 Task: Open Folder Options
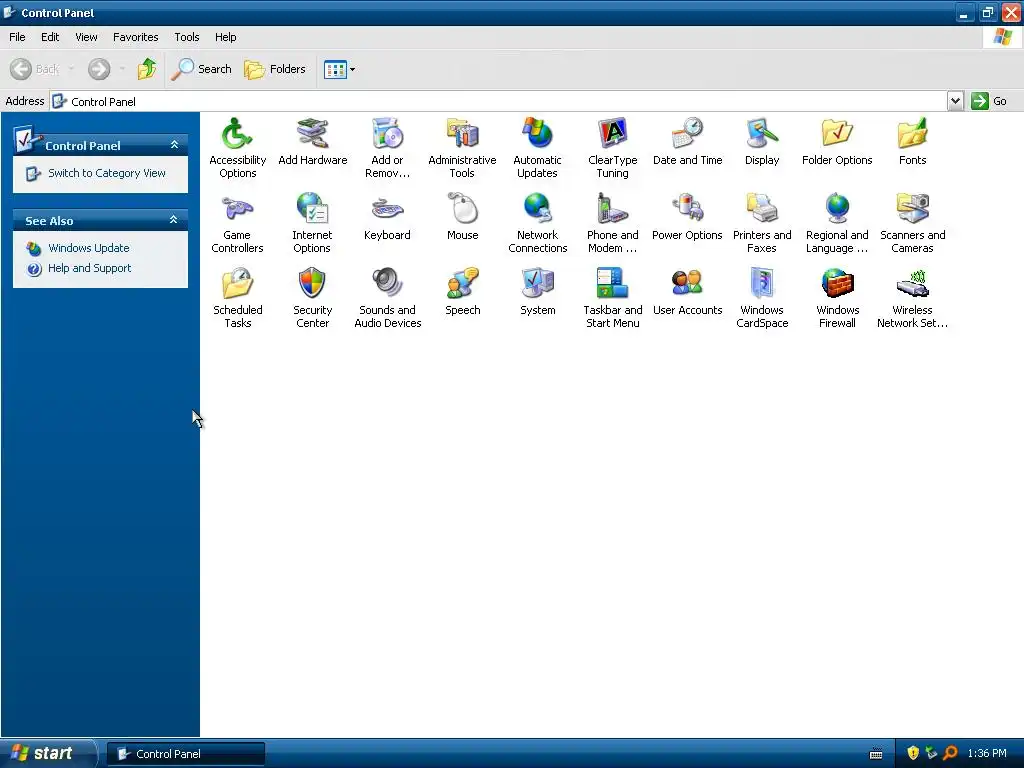pos(837,142)
